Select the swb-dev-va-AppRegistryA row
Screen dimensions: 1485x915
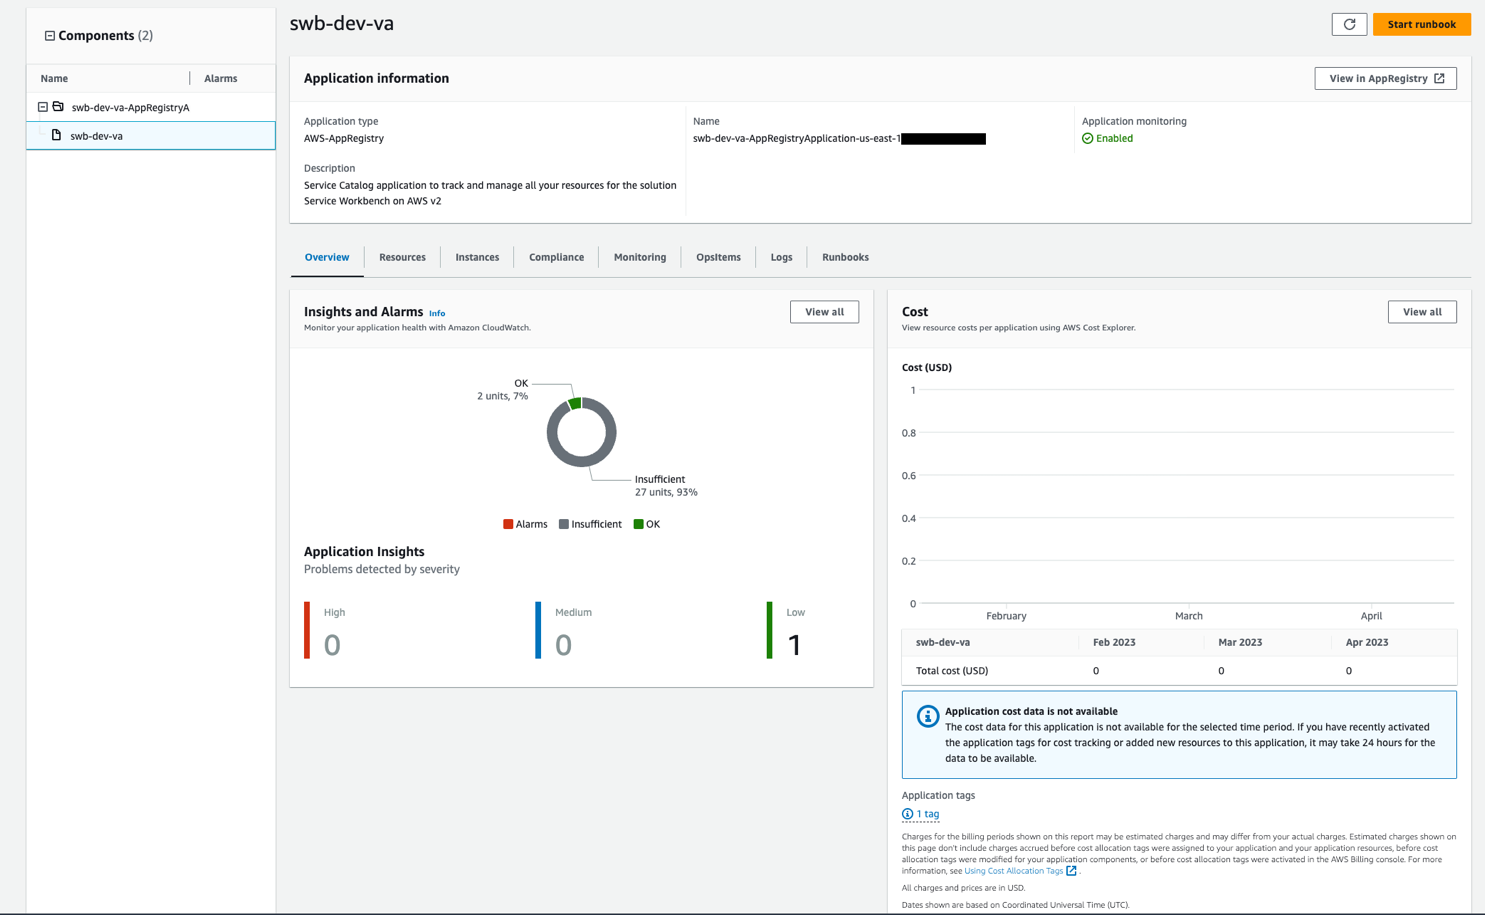pos(151,107)
